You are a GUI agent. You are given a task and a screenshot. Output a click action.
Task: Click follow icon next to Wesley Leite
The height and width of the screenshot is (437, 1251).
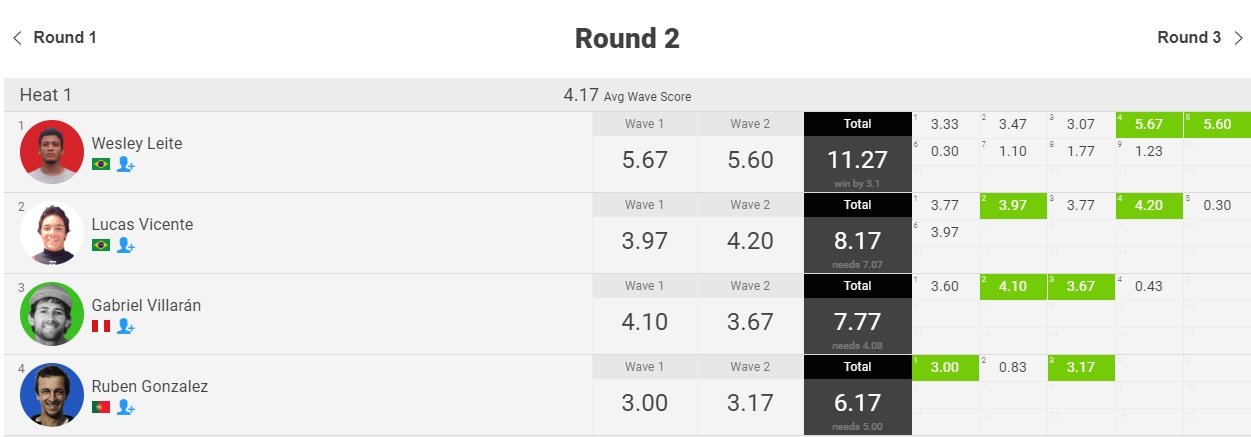pos(126,164)
